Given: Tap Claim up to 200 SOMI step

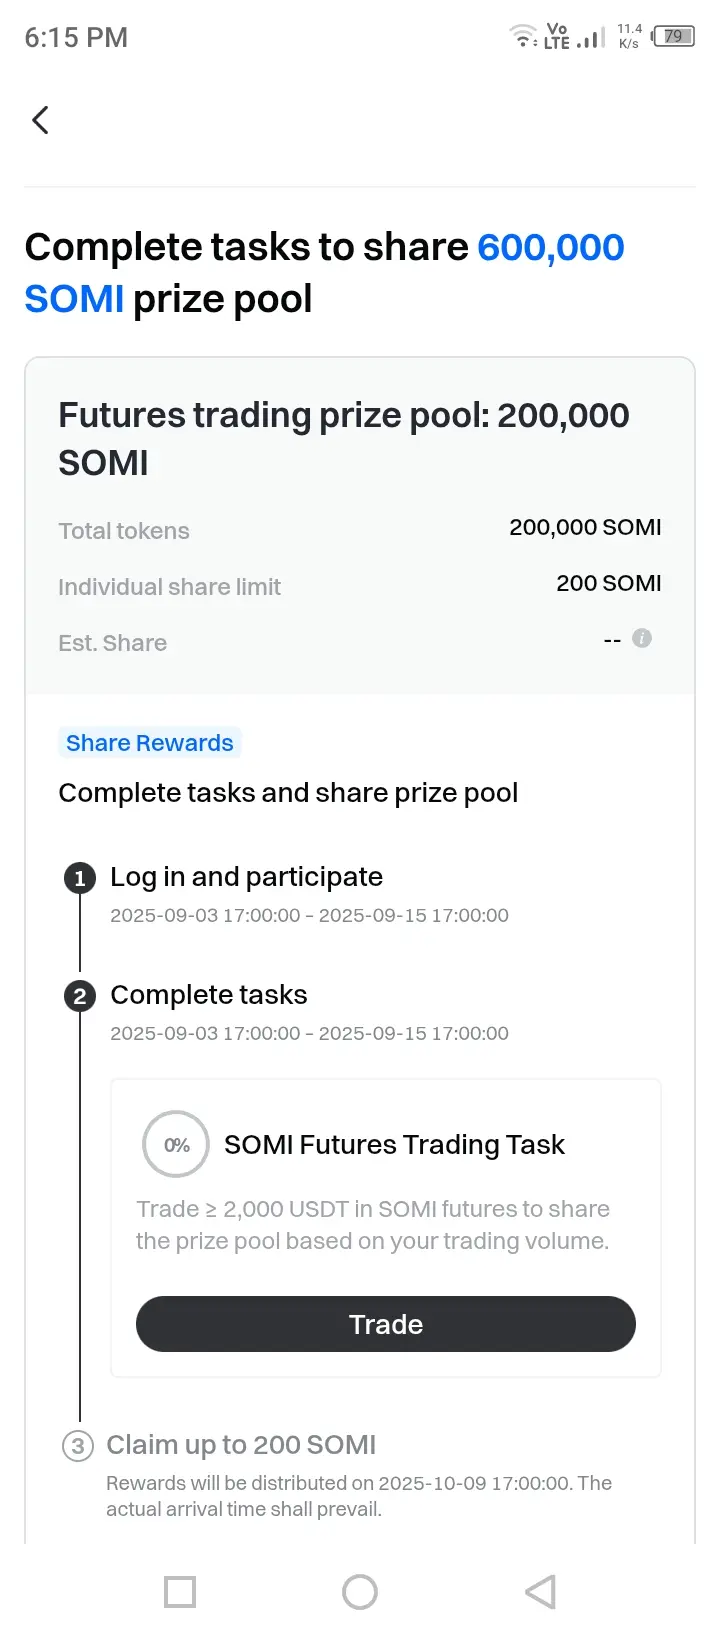Looking at the screenshot, I should coord(241,1445).
